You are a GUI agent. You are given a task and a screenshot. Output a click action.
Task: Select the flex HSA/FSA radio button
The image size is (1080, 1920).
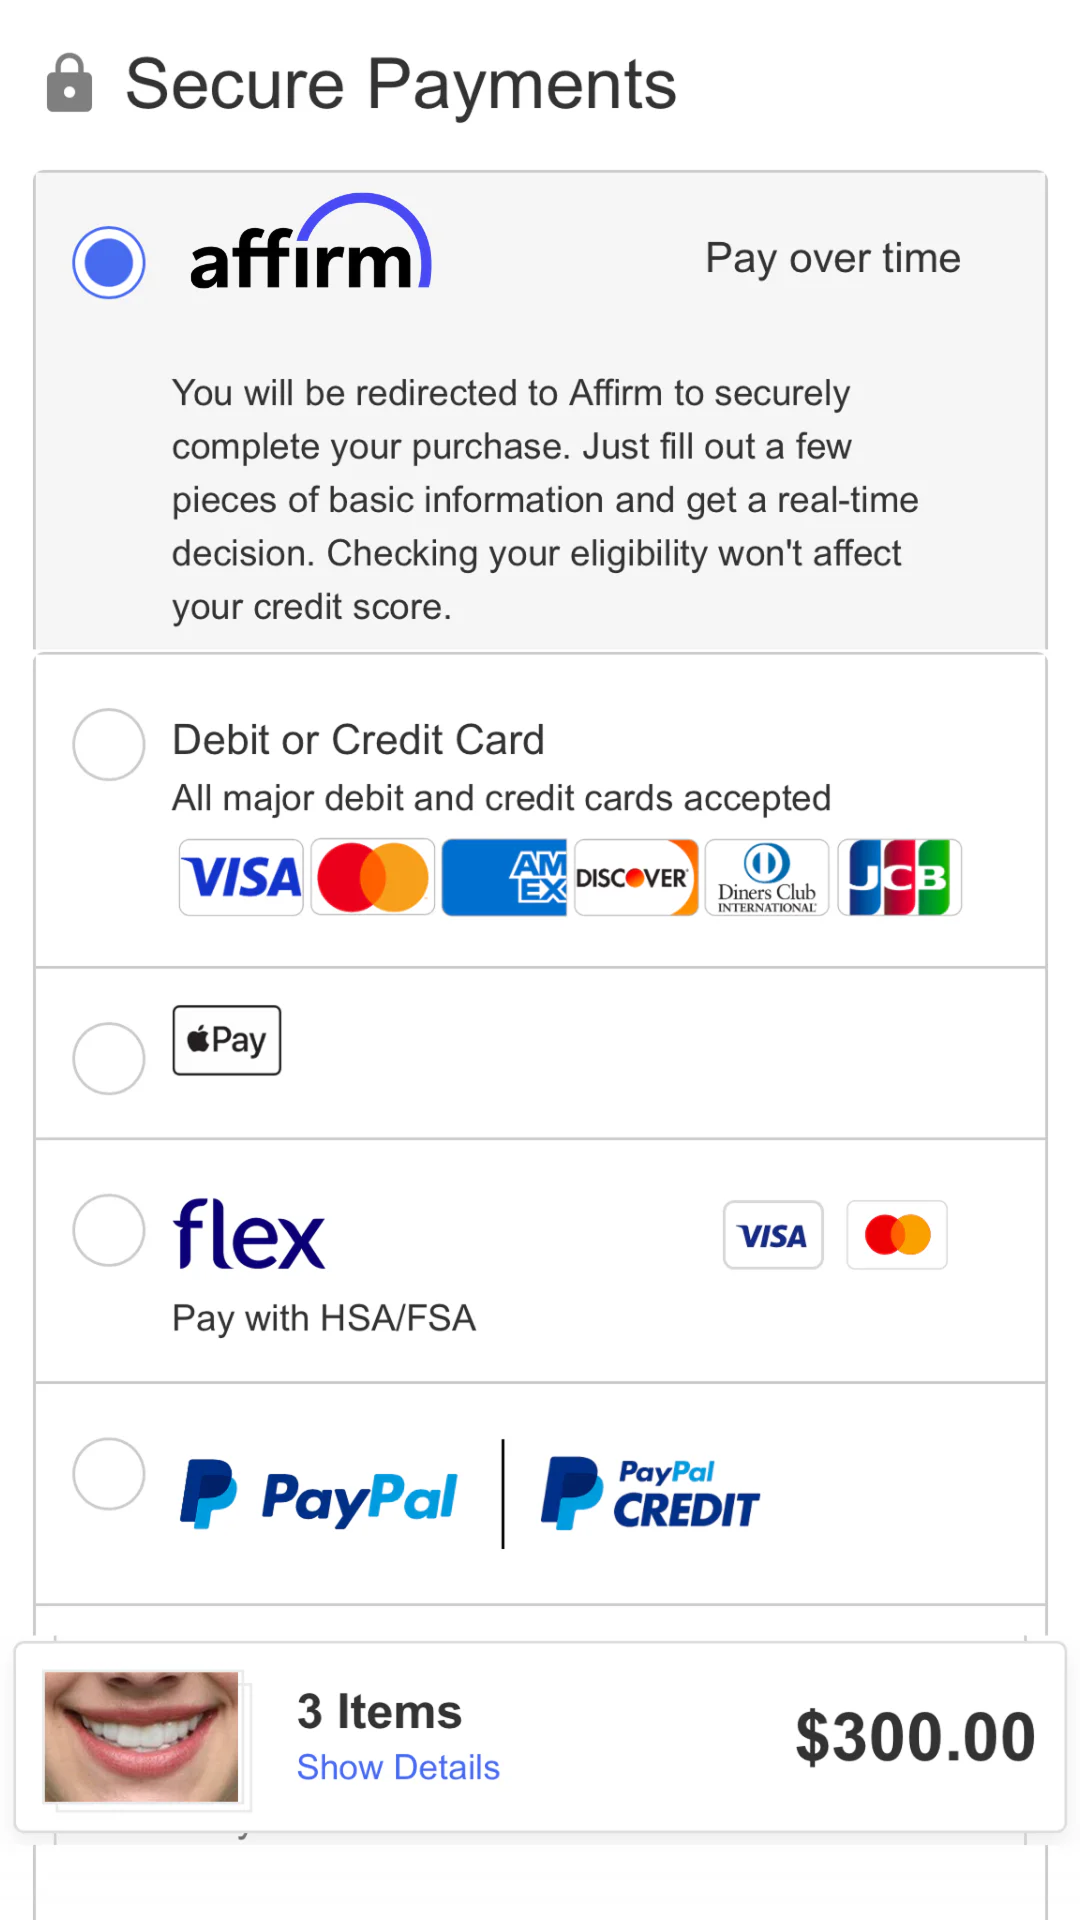point(109,1230)
